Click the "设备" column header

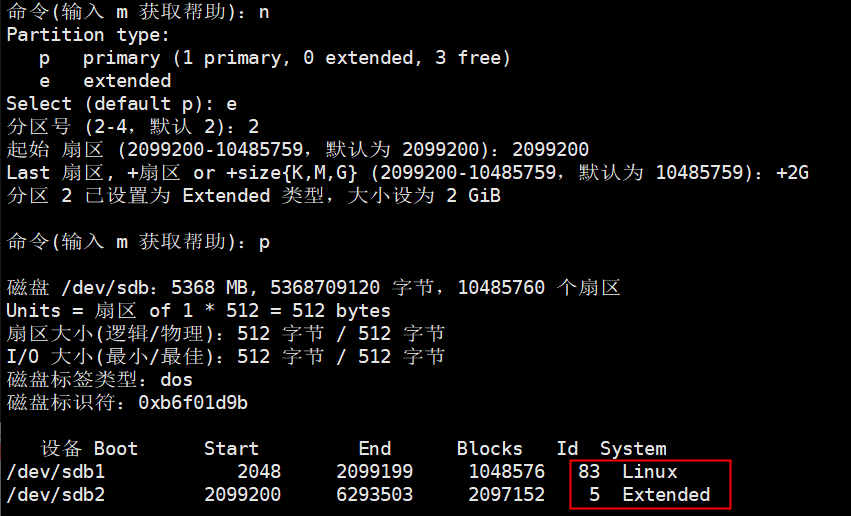point(61,449)
